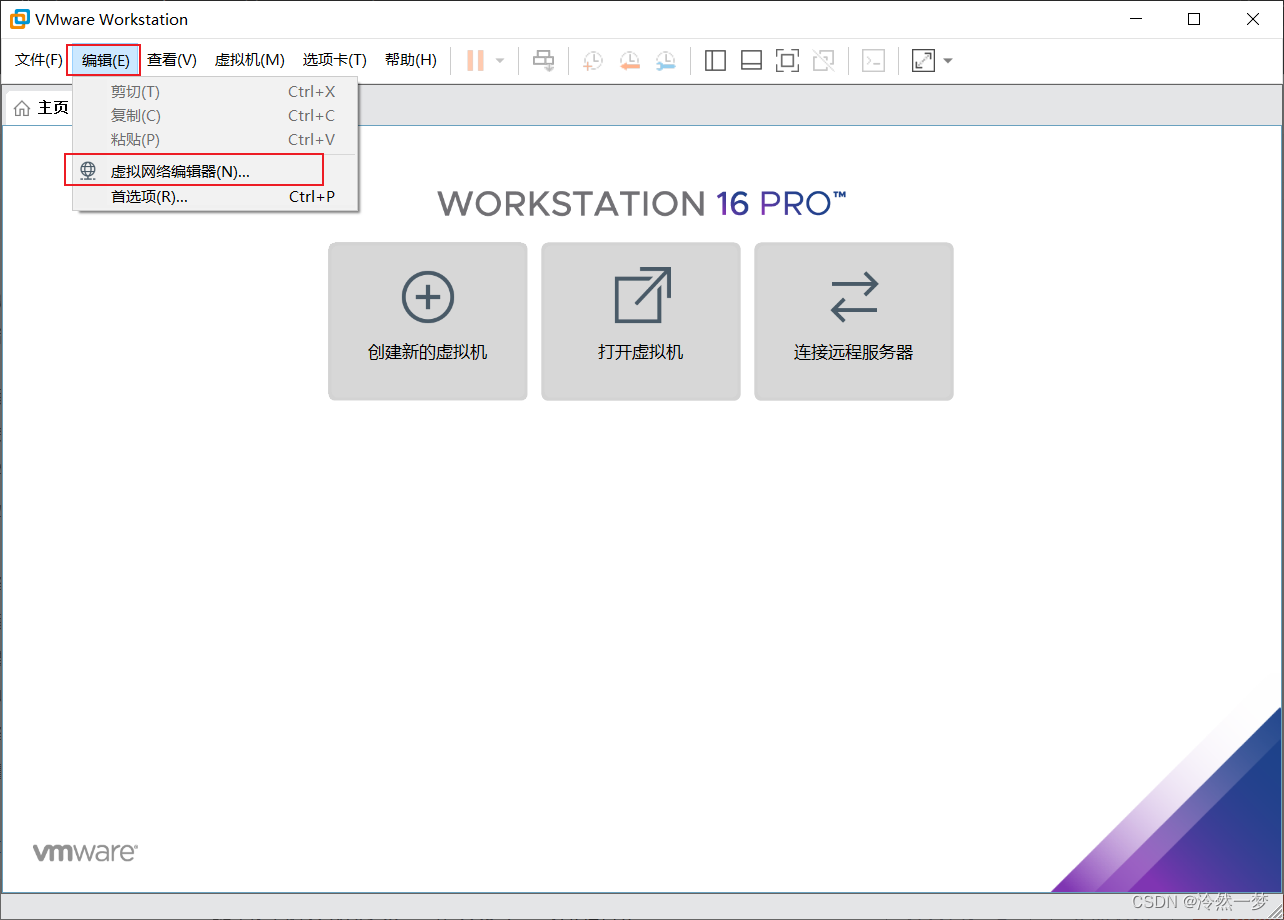Click the 连接远程服务器 tile
Viewport: 1284px width, 920px height.
coord(854,321)
